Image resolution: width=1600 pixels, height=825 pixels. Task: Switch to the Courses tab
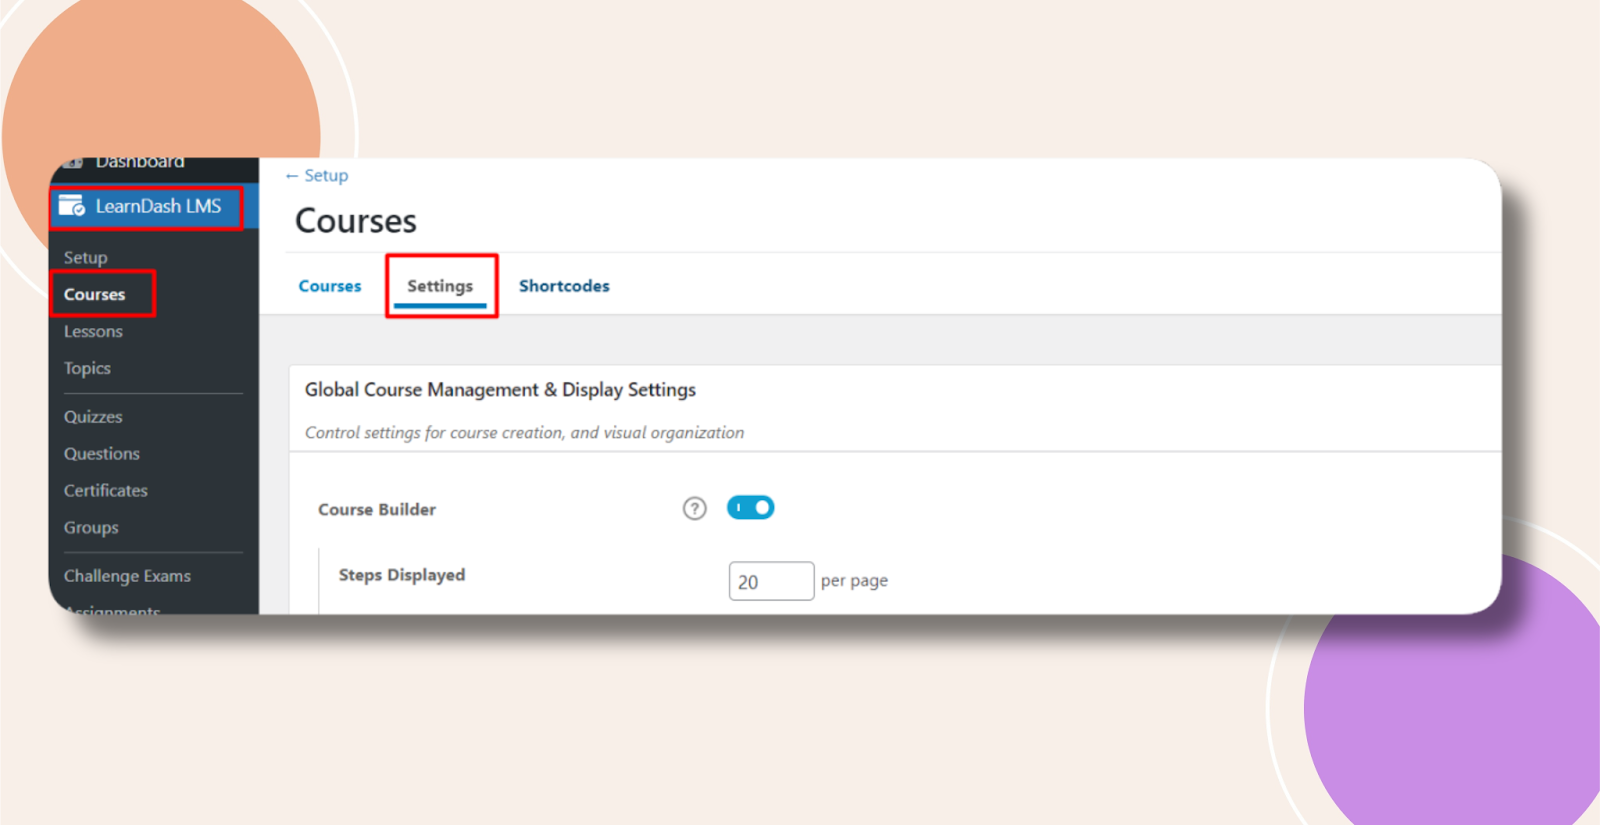(330, 286)
